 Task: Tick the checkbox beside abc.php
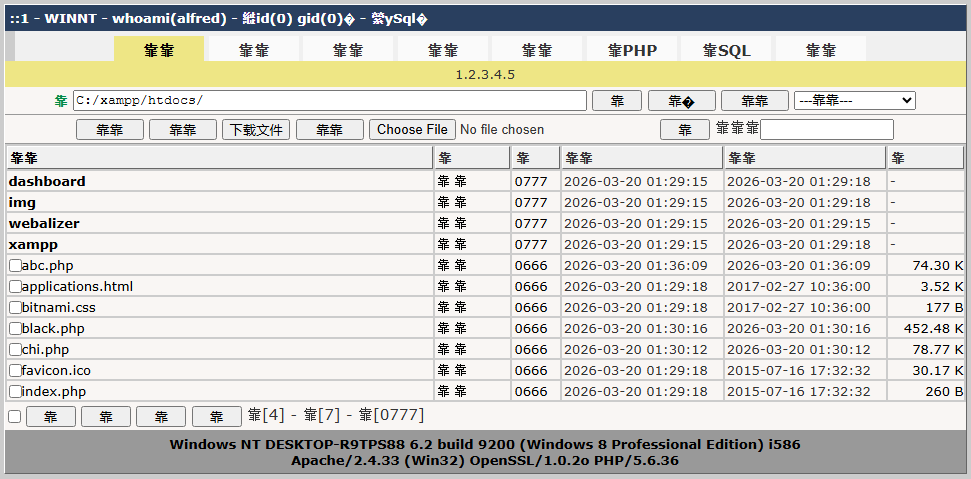click(x=15, y=266)
